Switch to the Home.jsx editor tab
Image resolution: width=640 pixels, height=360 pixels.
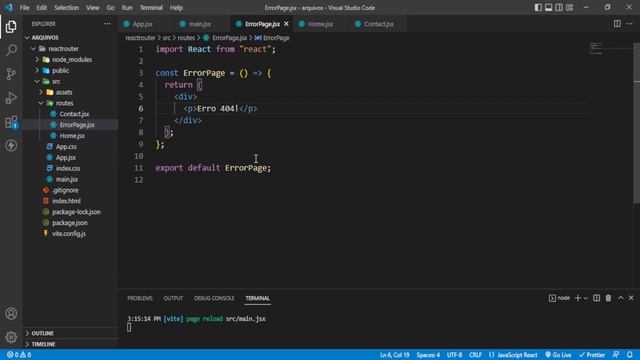point(320,24)
